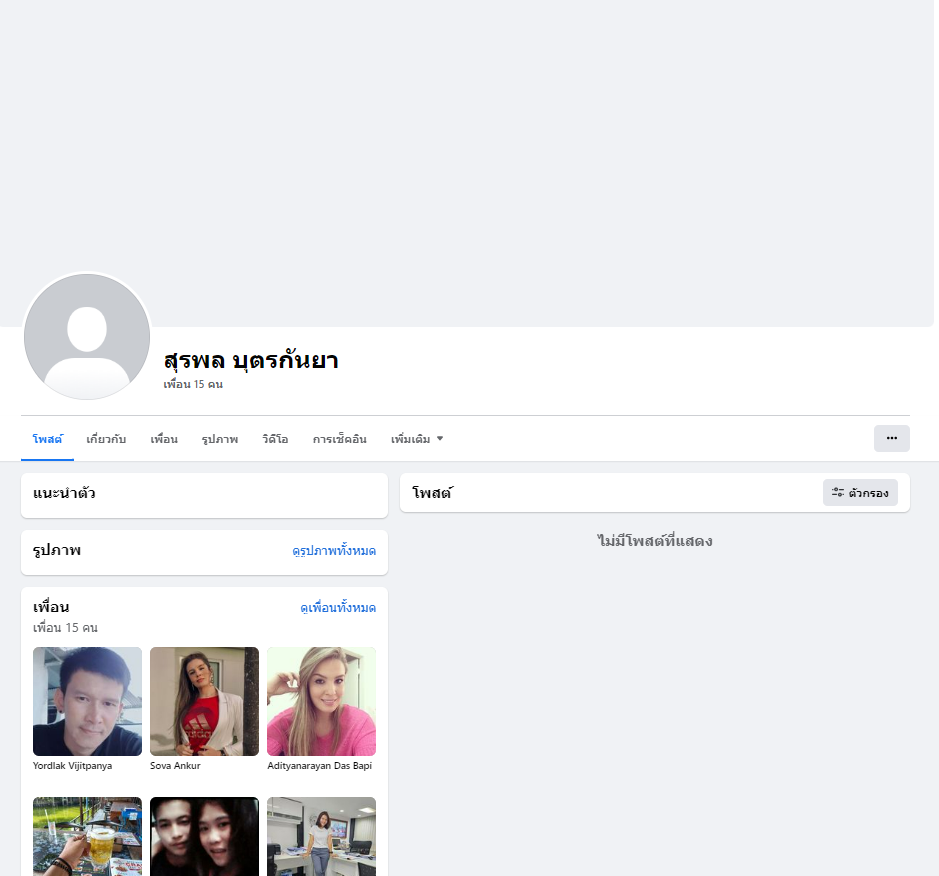Expand the เพิ่มเติม dropdown menu
939x876 pixels.
coord(417,439)
